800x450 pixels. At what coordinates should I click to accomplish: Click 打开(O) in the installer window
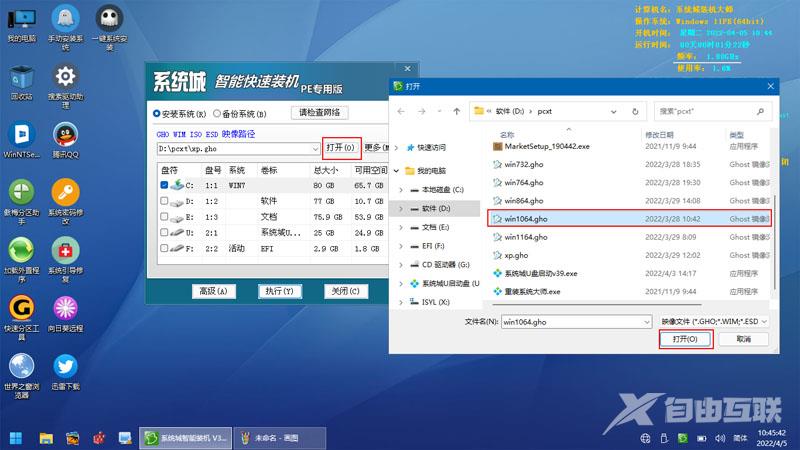[x=341, y=147]
